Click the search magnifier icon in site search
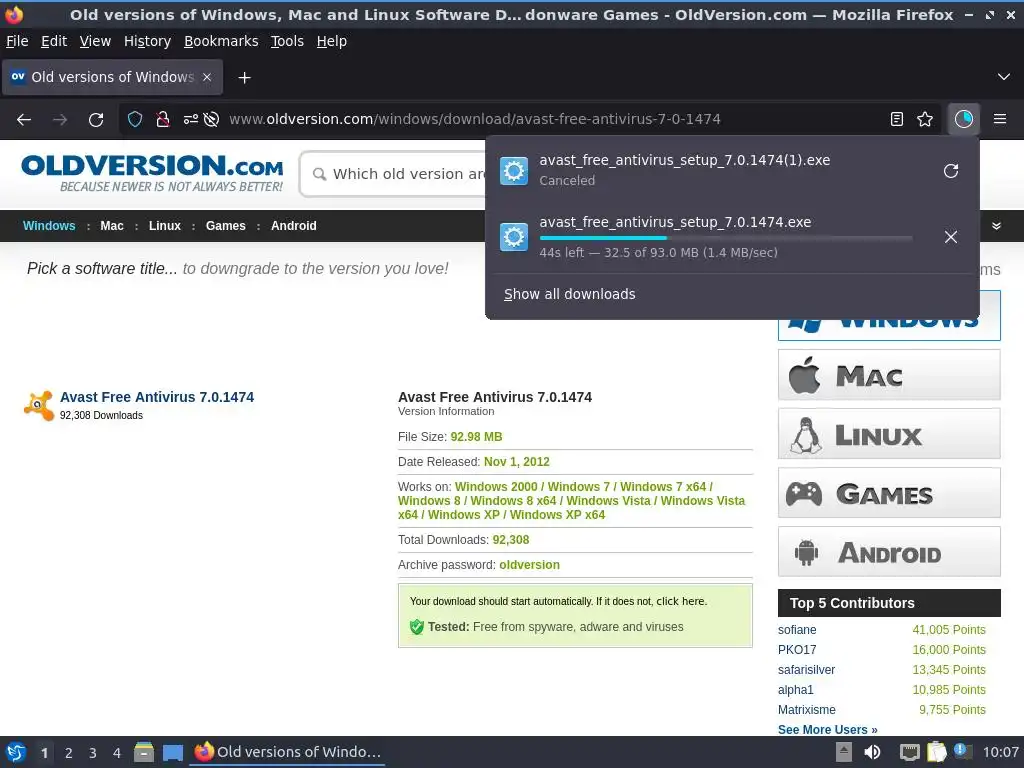This screenshot has width=1024, height=768. click(x=319, y=174)
